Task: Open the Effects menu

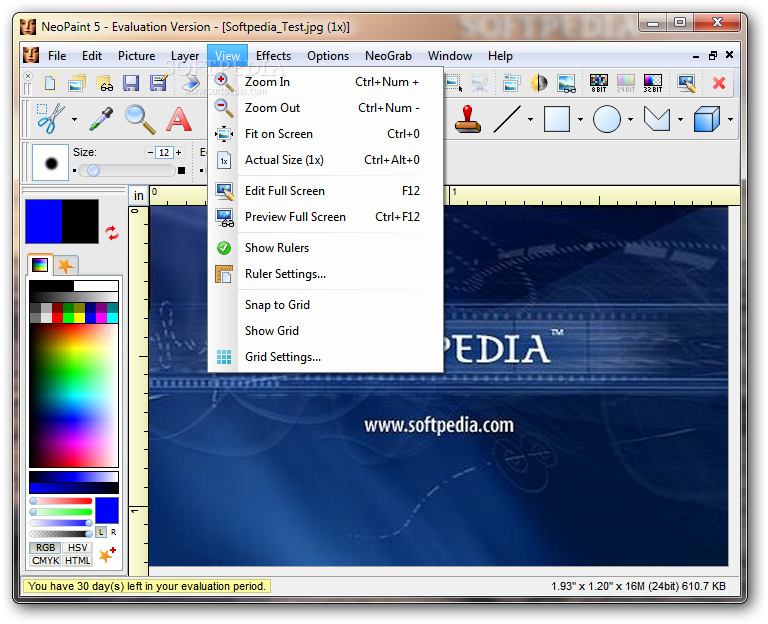Action: click(273, 56)
